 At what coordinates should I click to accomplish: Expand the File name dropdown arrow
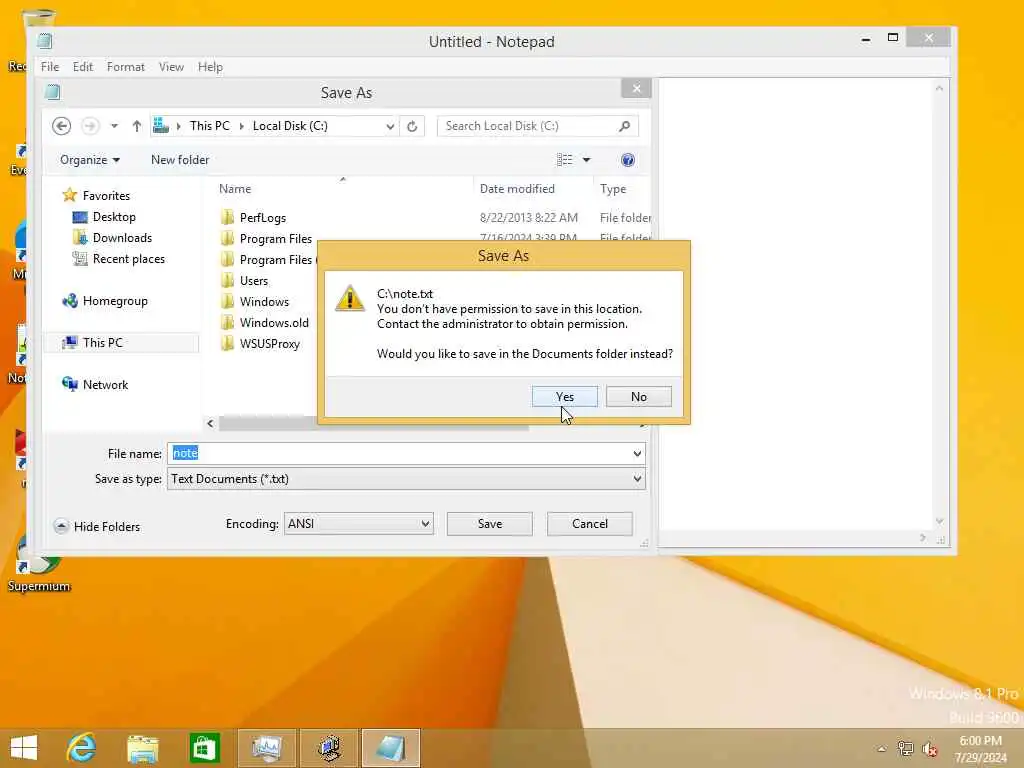point(637,453)
